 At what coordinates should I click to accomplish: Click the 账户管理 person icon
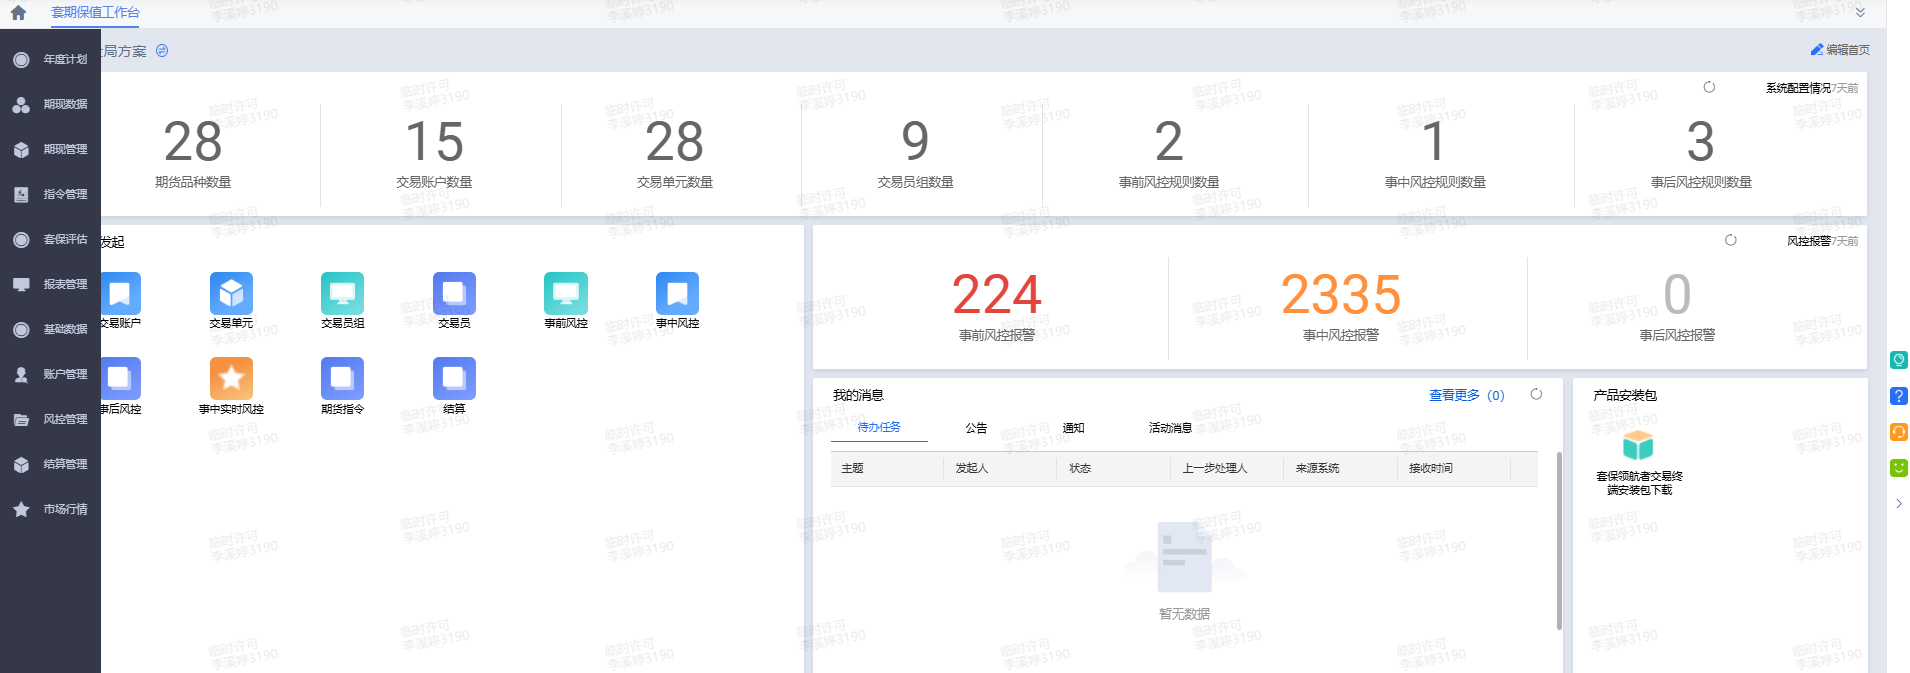[21, 374]
